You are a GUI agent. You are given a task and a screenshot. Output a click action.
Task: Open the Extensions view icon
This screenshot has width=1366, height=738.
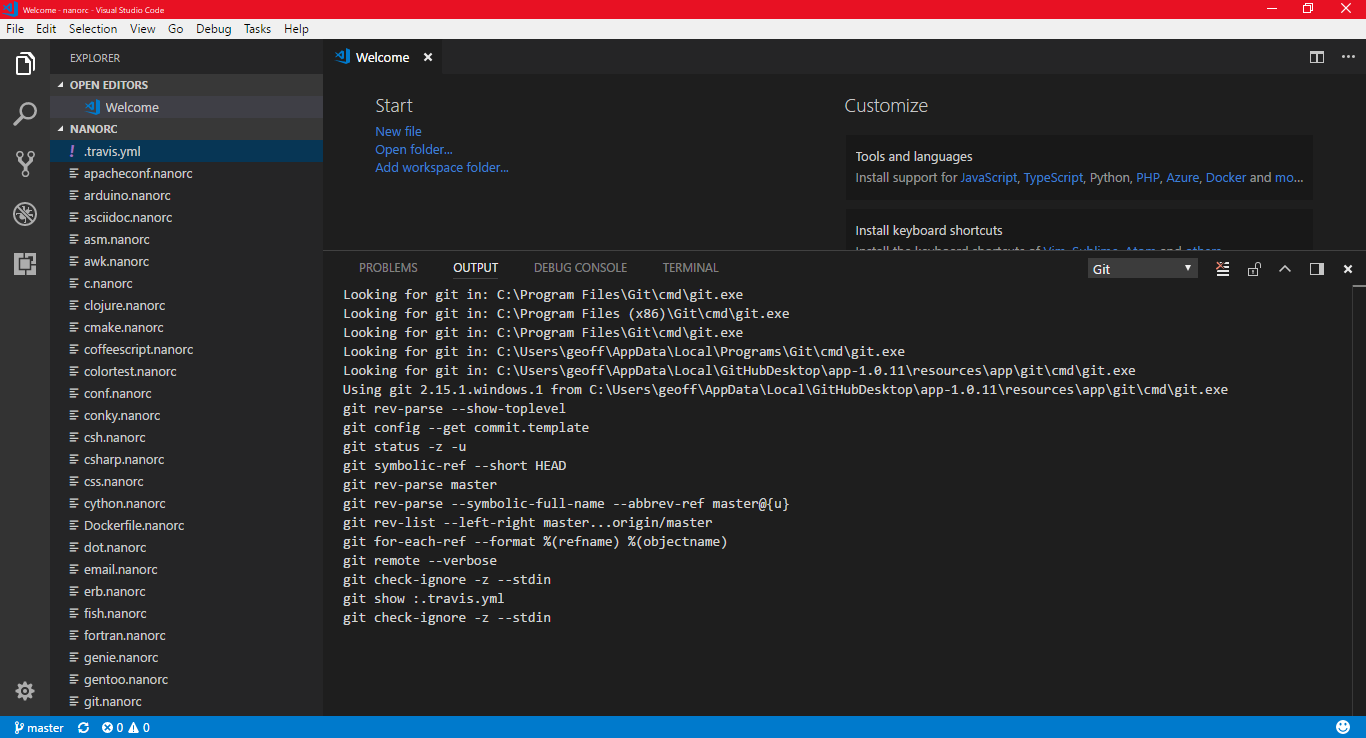[x=25, y=264]
